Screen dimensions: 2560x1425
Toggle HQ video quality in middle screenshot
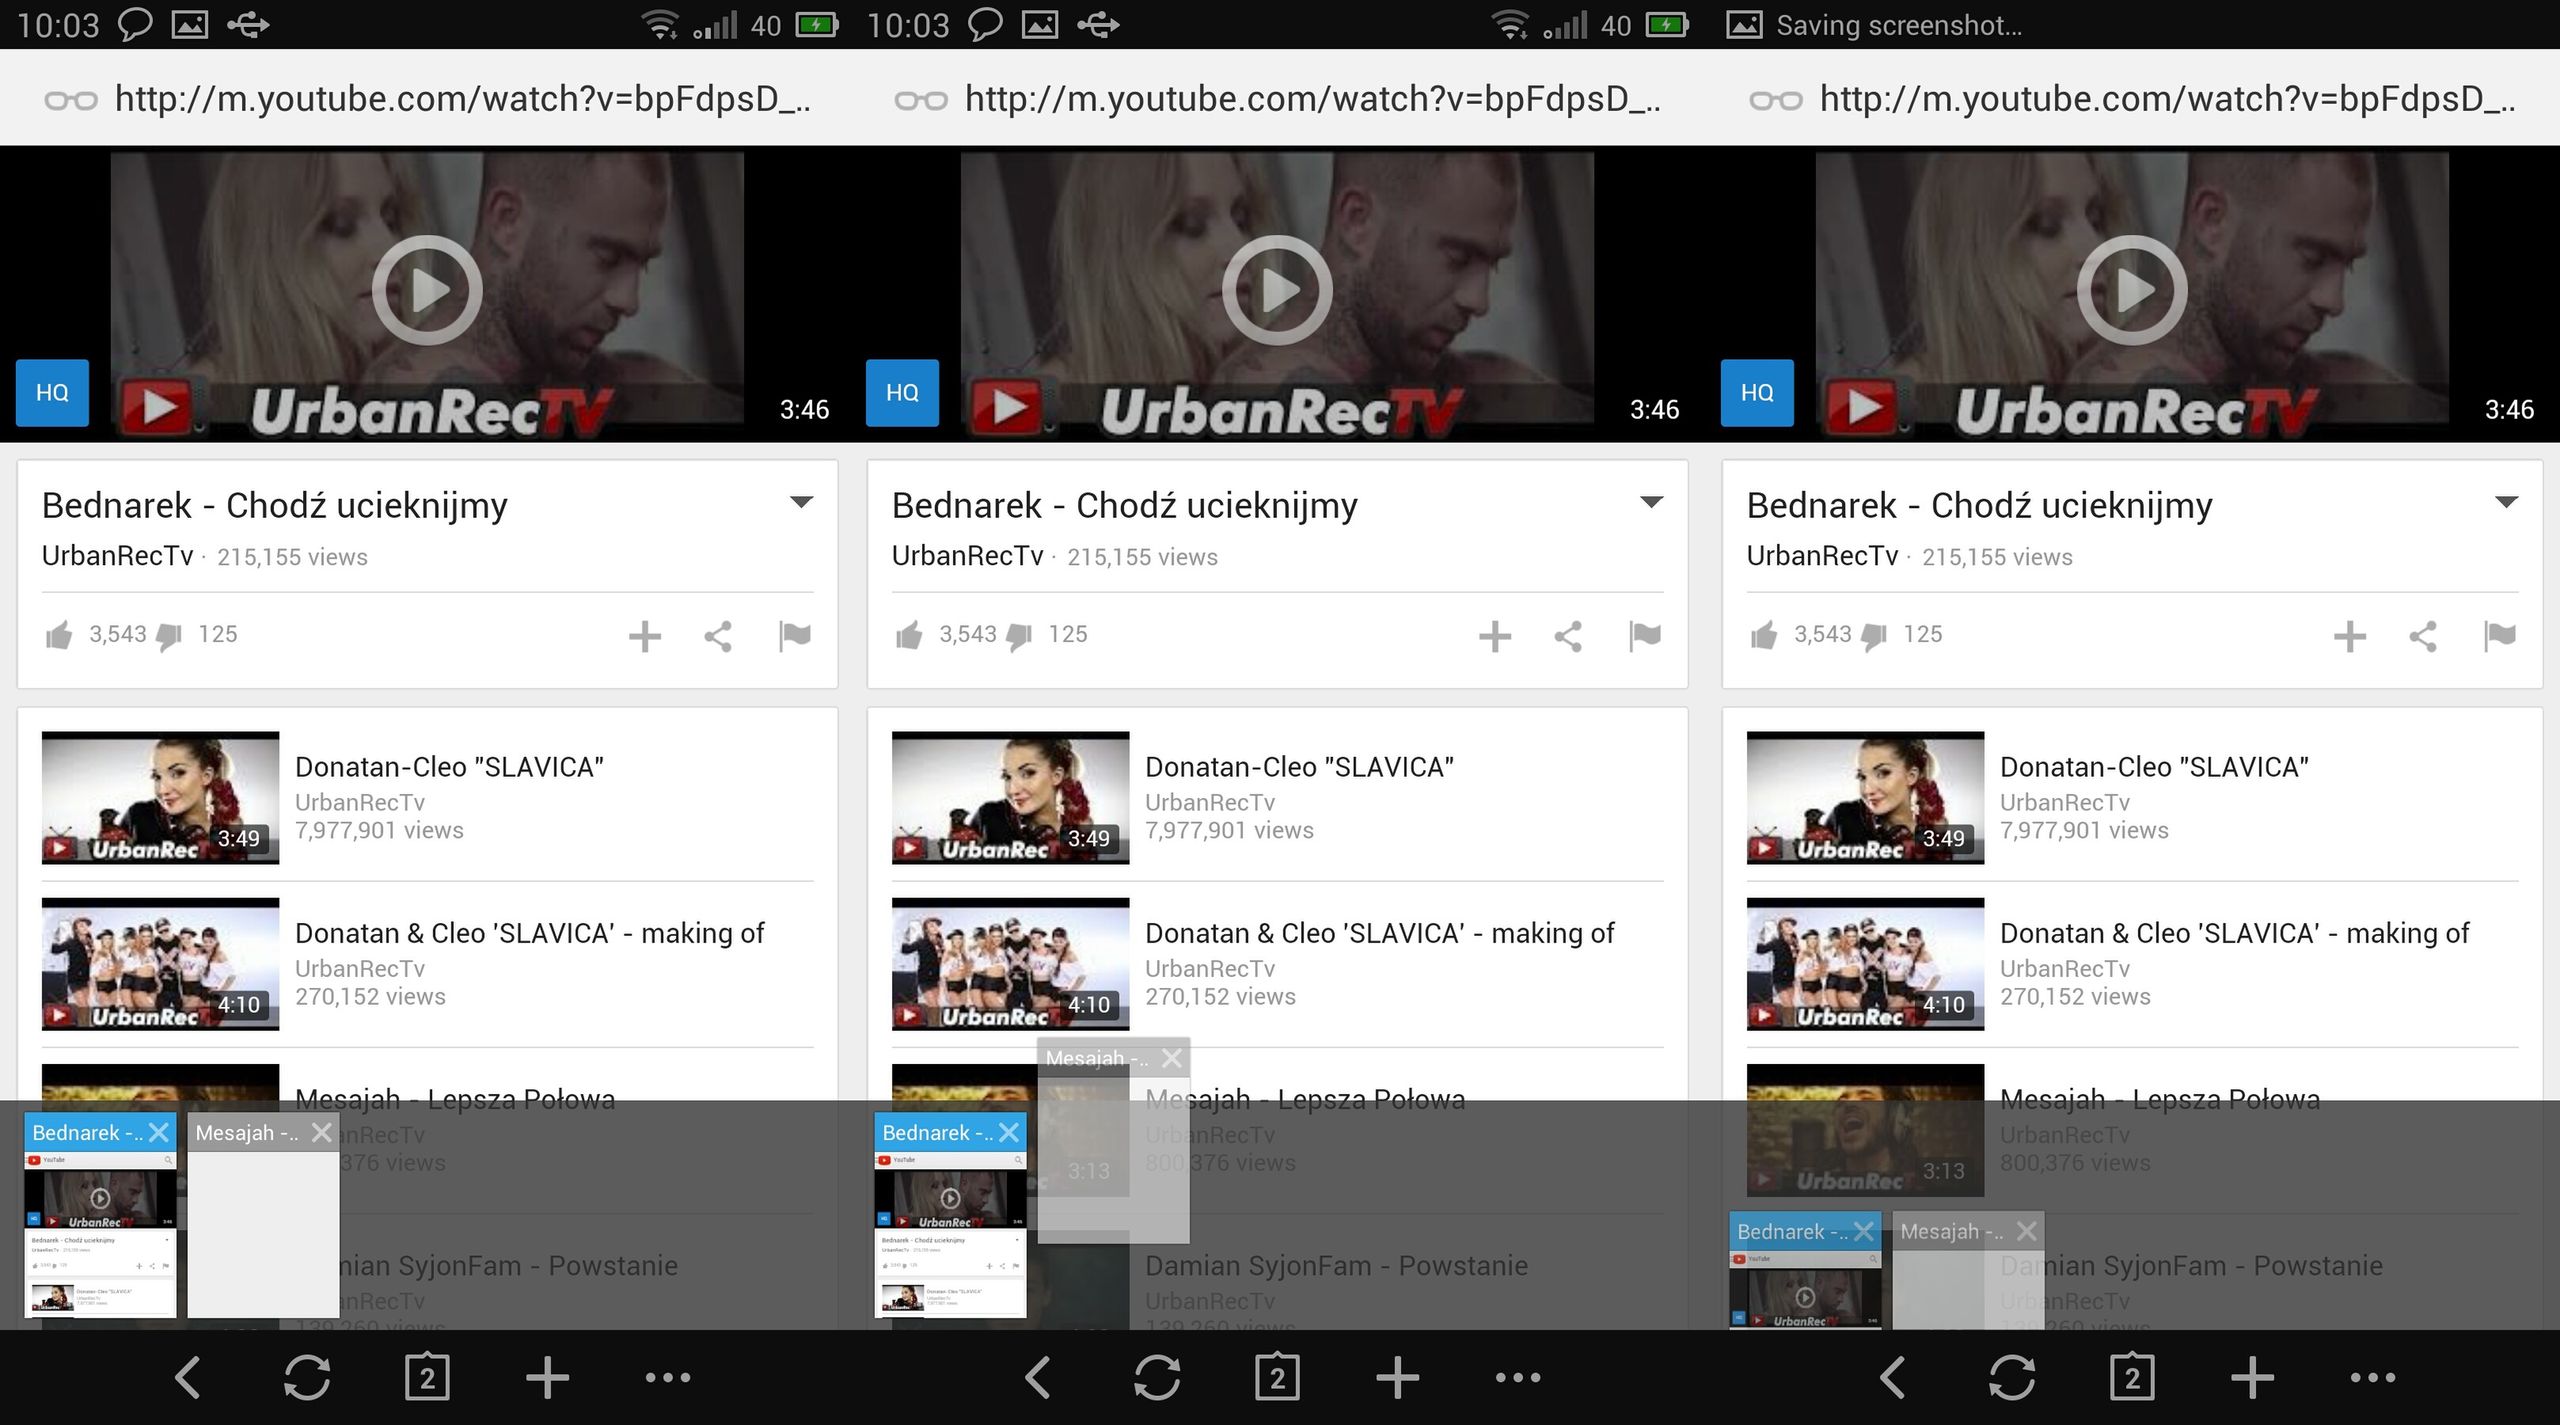point(902,392)
